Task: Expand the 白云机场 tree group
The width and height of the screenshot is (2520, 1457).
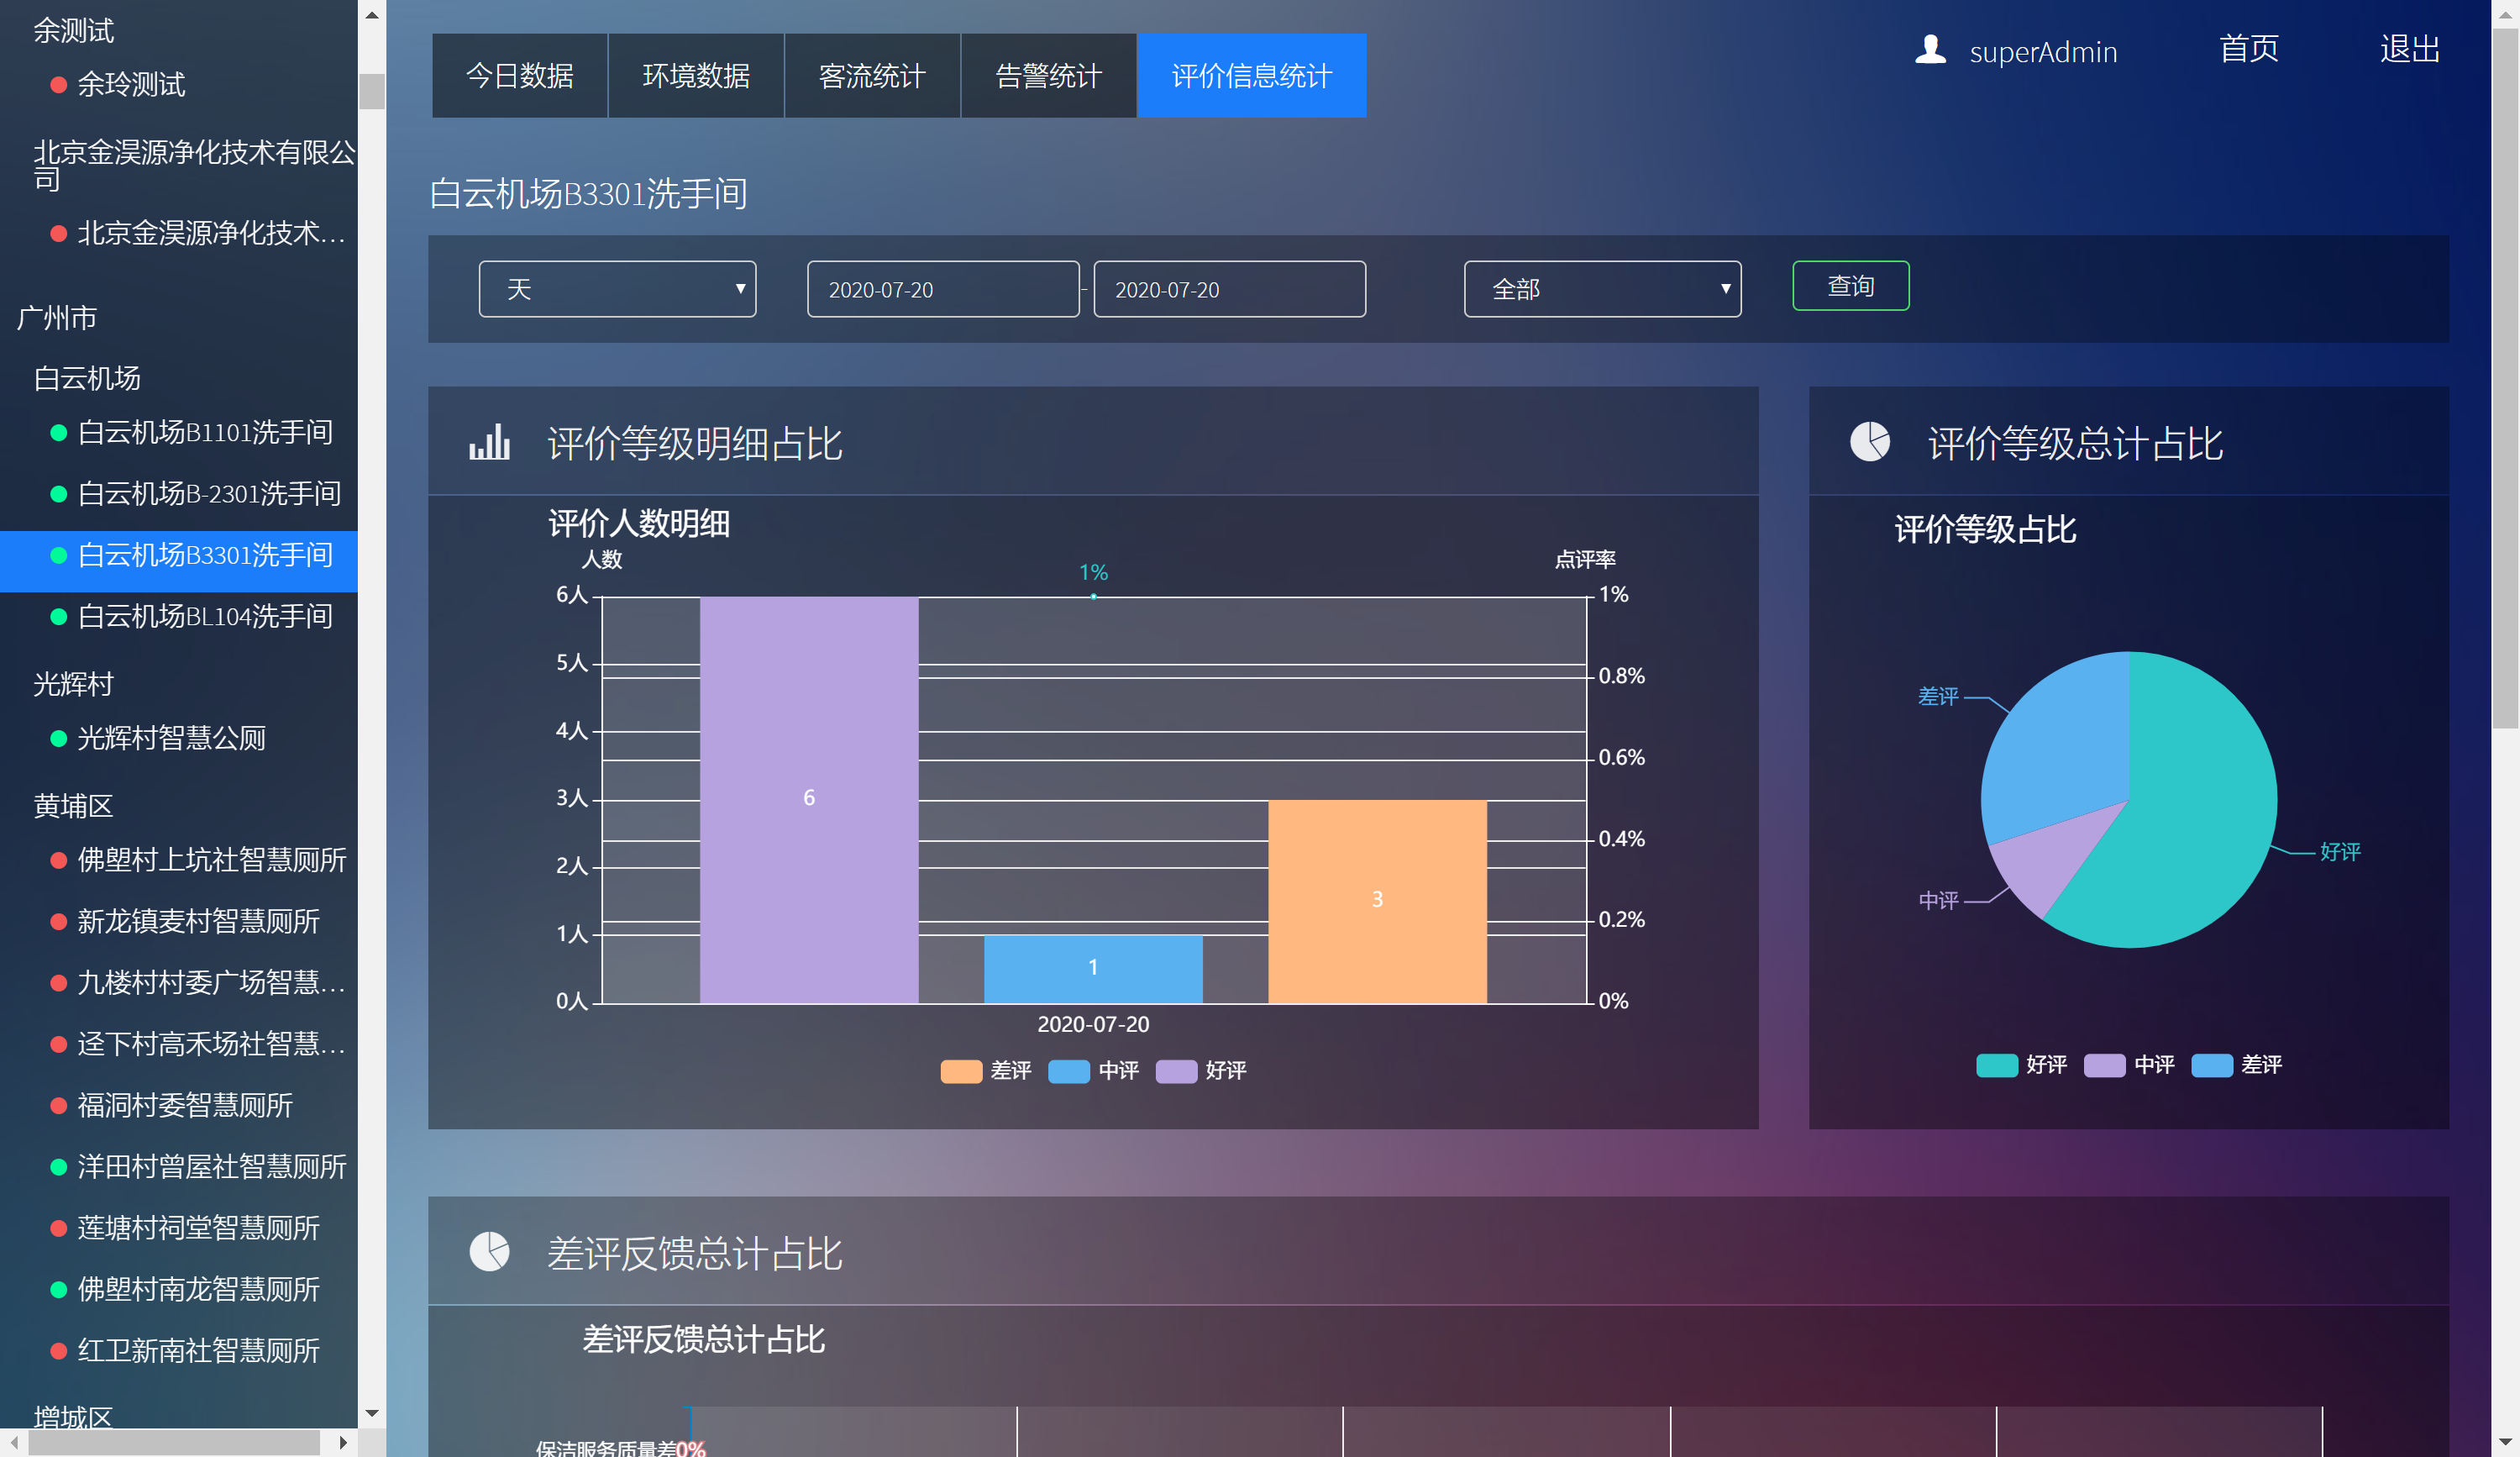Action: (87, 378)
